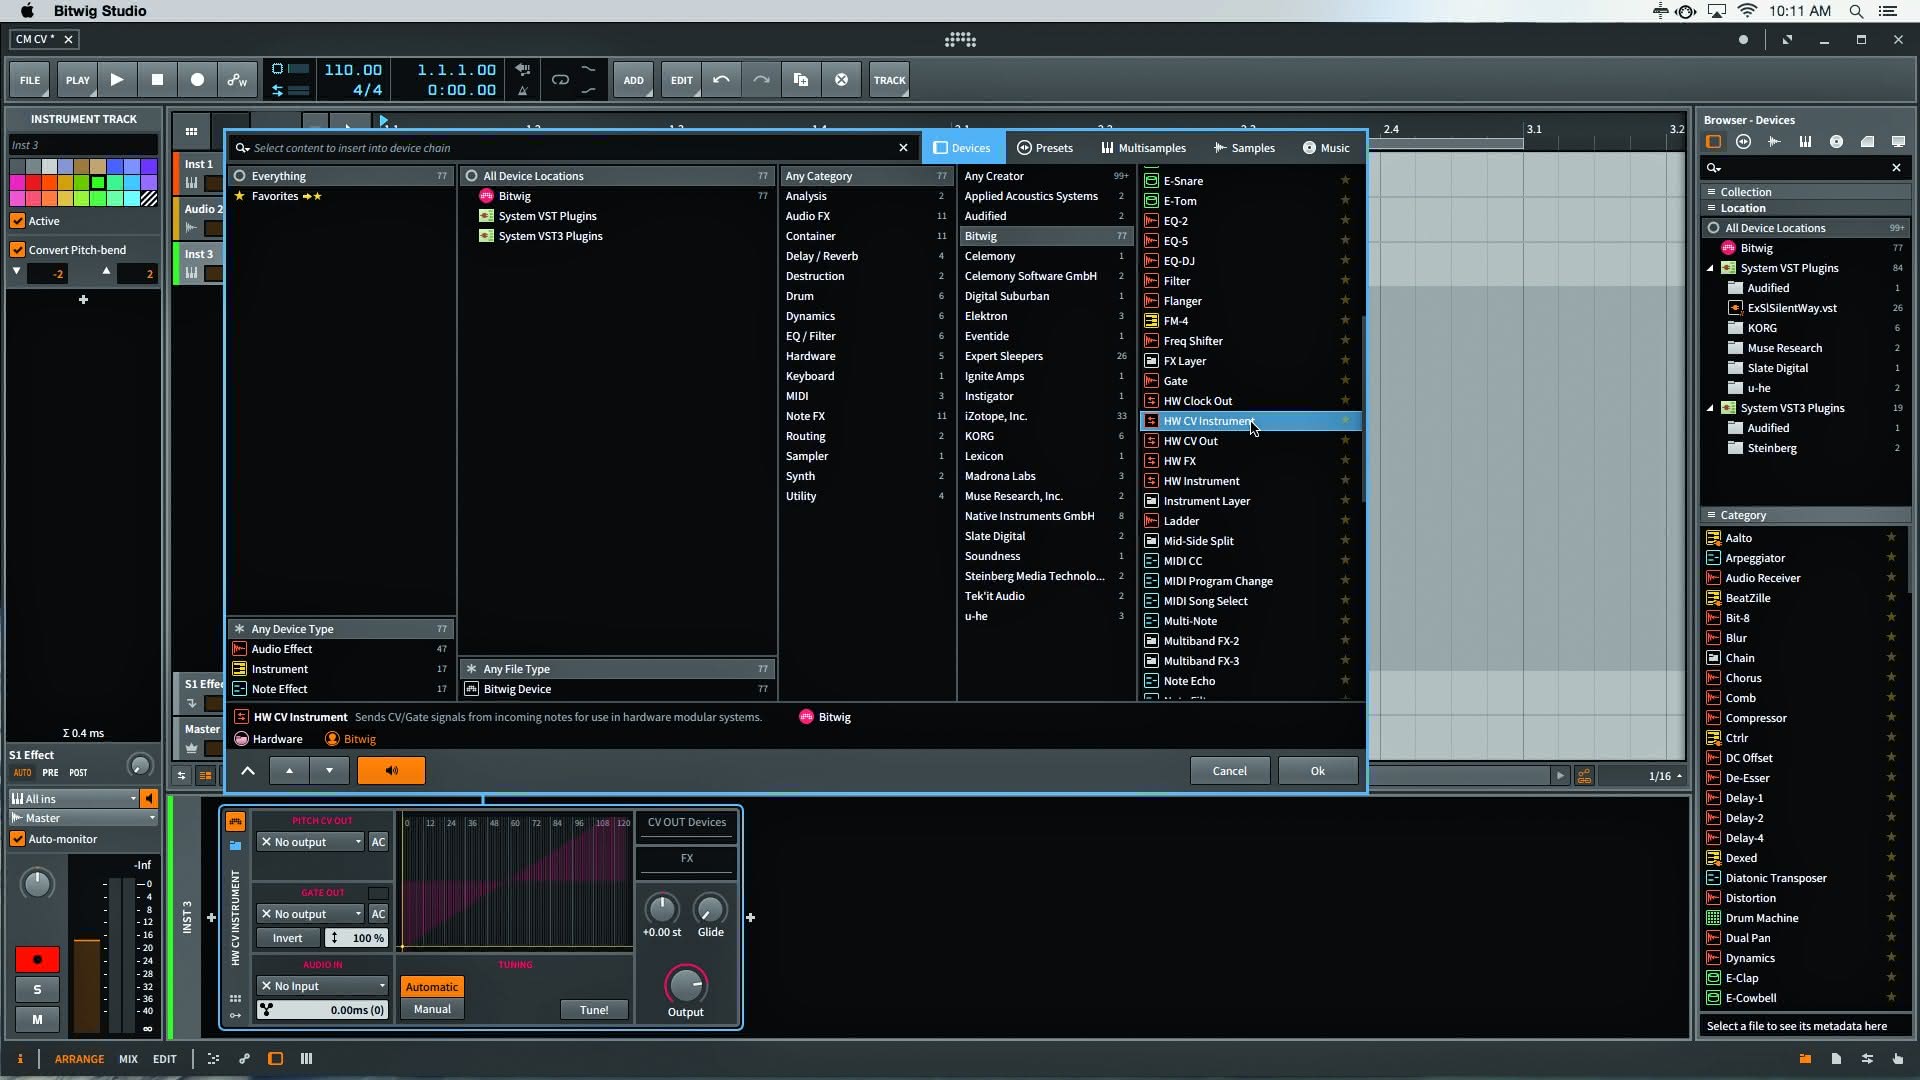Switch to EDIT view in bottom bar
1920x1080 pixels.
[x=165, y=1059]
